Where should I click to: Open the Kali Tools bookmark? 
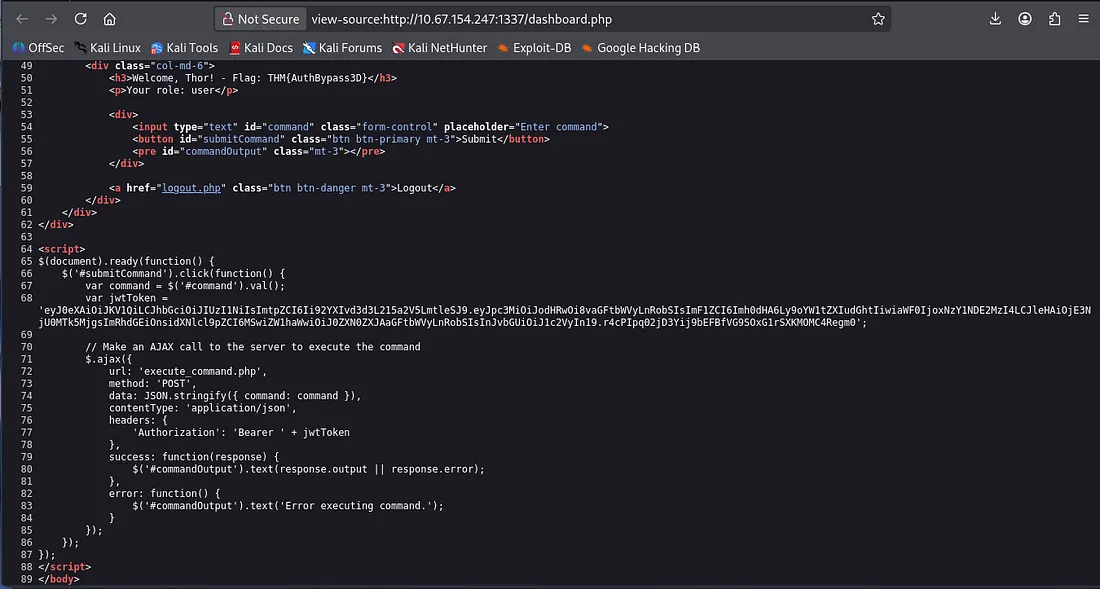pos(185,47)
